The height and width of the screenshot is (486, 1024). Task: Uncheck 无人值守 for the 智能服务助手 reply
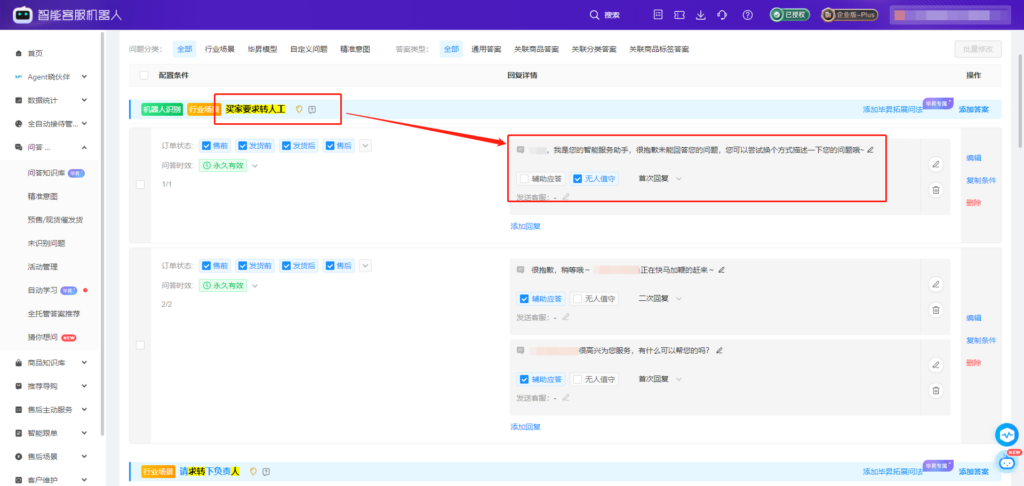pos(577,178)
